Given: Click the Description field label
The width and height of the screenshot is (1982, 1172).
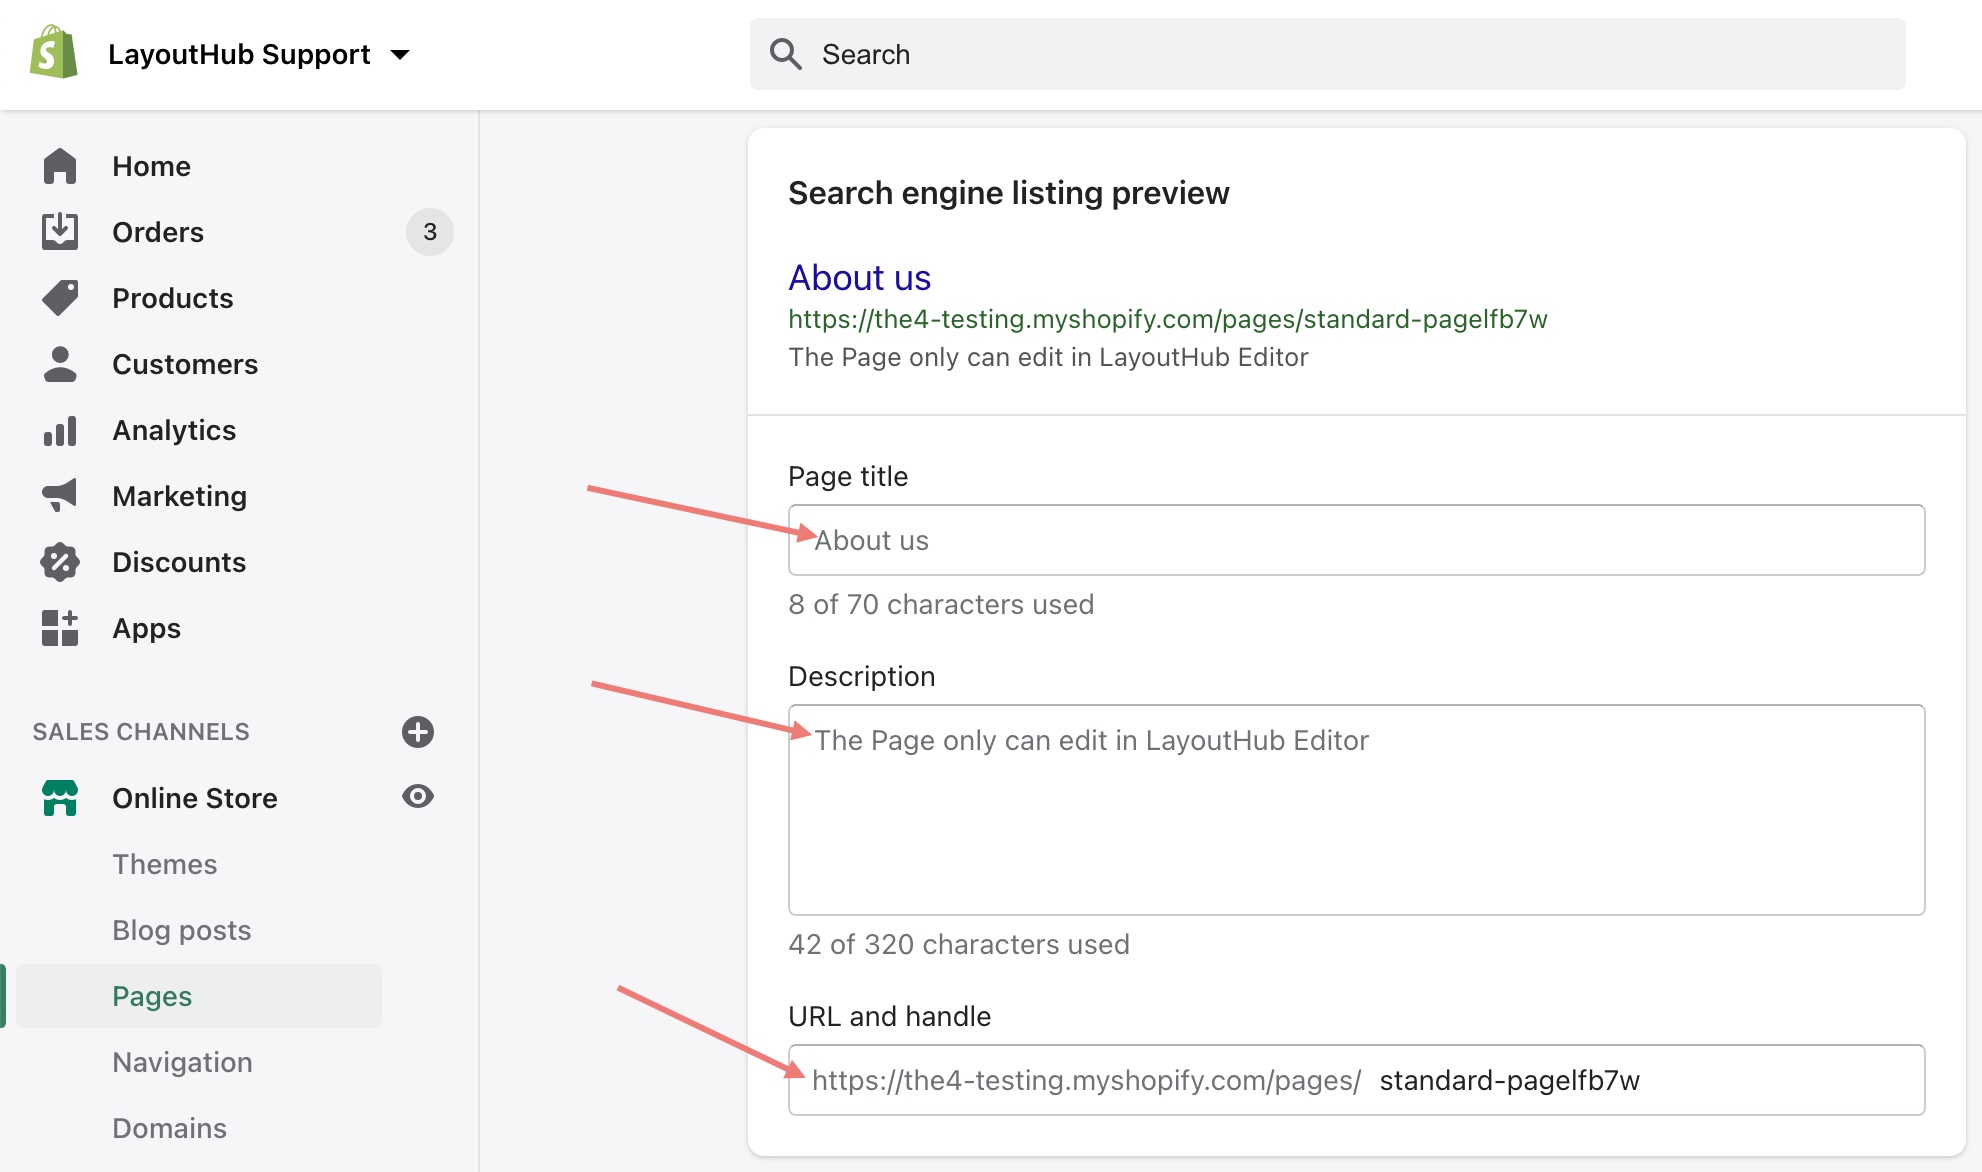Looking at the screenshot, I should coord(862,676).
